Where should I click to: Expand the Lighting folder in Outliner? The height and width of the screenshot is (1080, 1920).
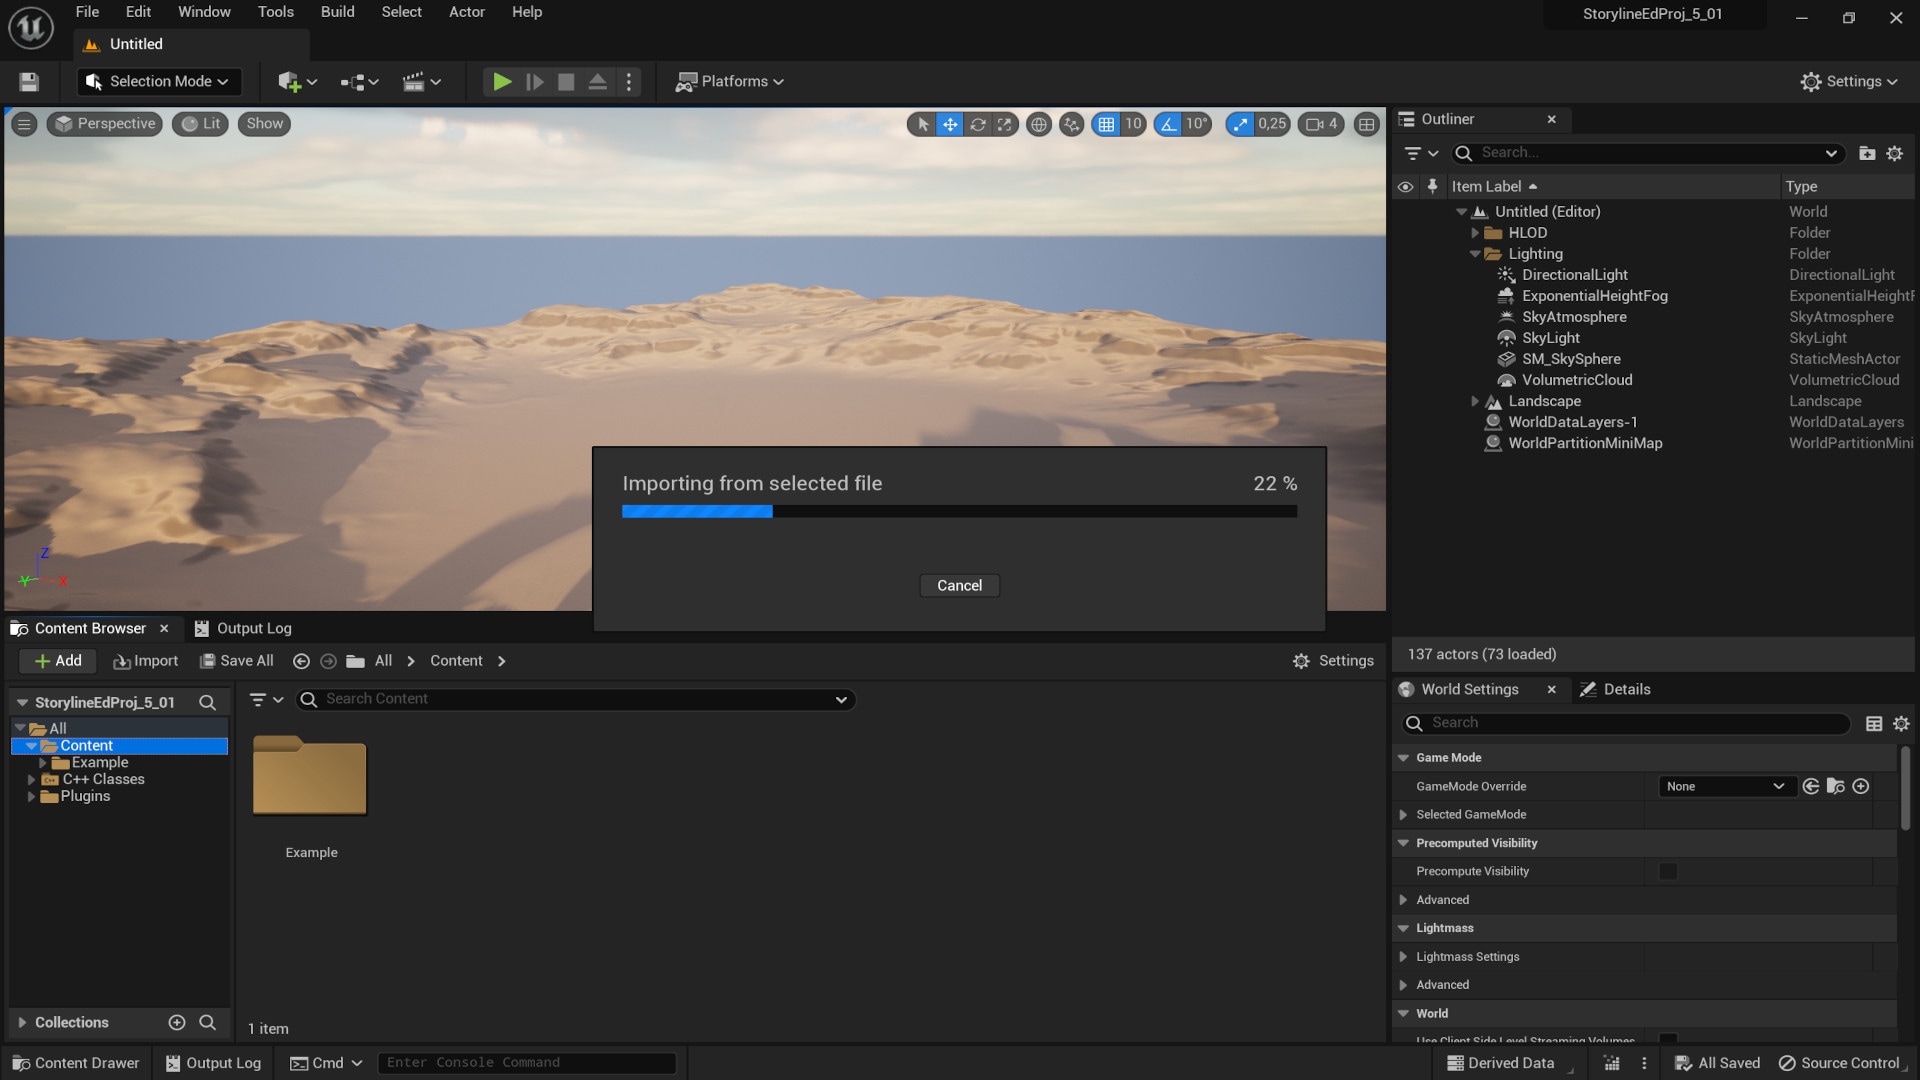click(x=1473, y=253)
